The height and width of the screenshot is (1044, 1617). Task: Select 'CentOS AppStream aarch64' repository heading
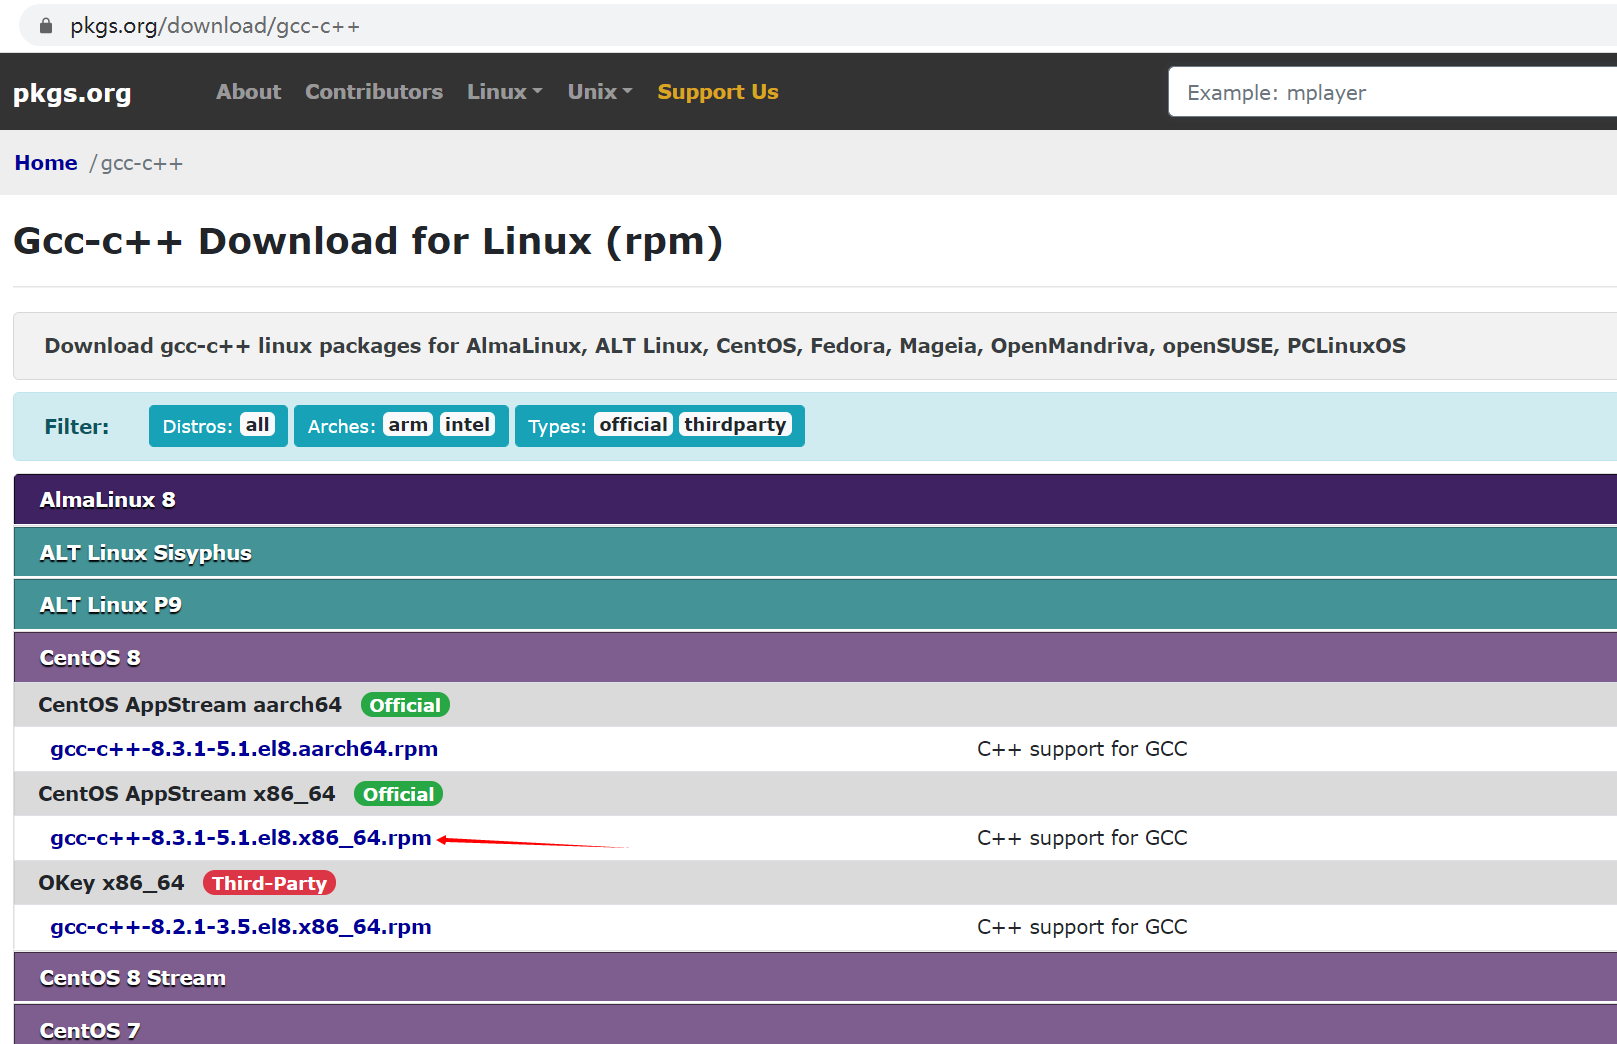tap(190, 705)
